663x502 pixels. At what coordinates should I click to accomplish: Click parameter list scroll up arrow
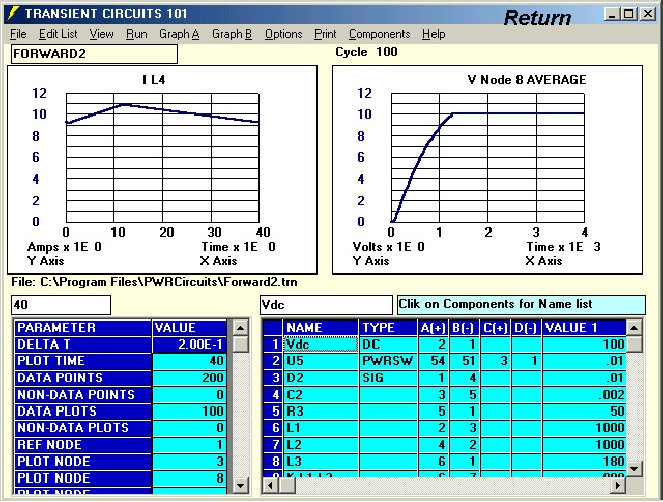coord(239,327)
